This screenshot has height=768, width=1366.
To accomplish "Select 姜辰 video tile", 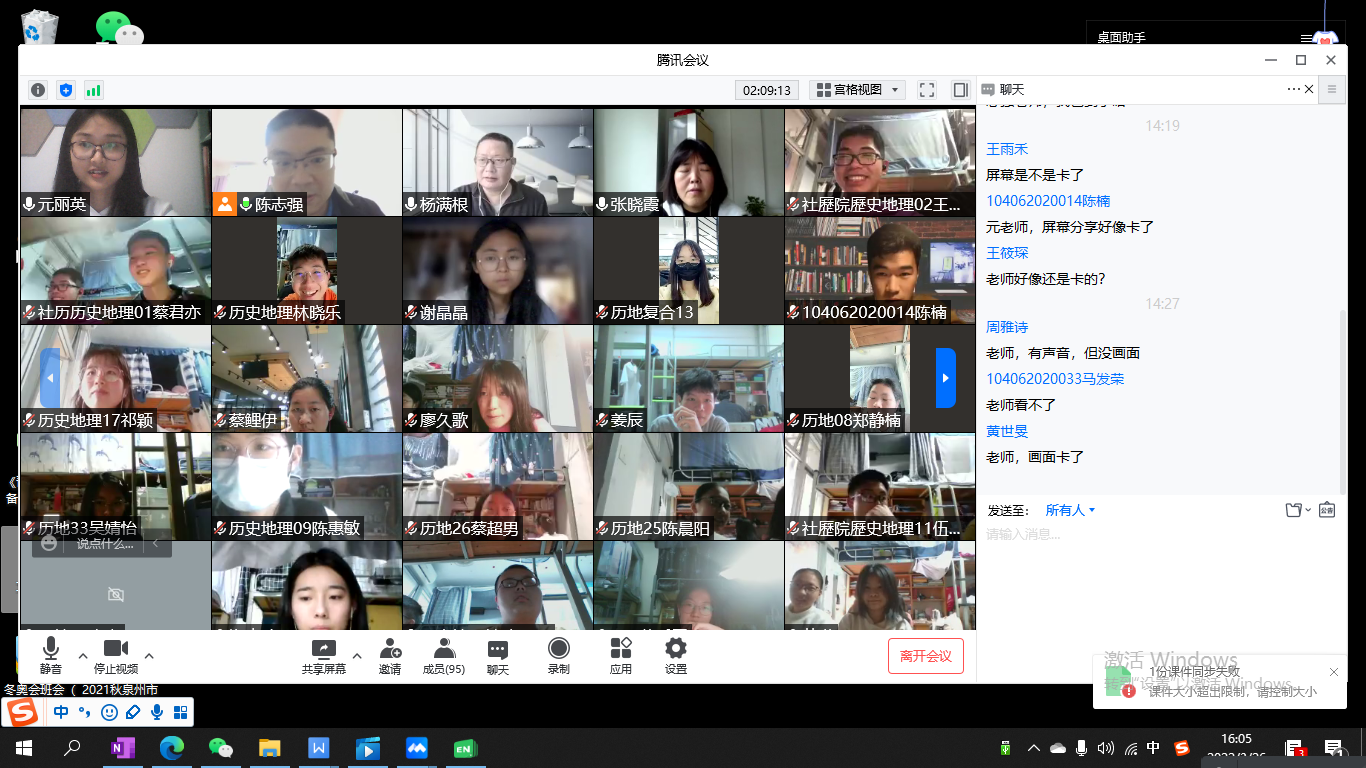I will click(688, 378).
